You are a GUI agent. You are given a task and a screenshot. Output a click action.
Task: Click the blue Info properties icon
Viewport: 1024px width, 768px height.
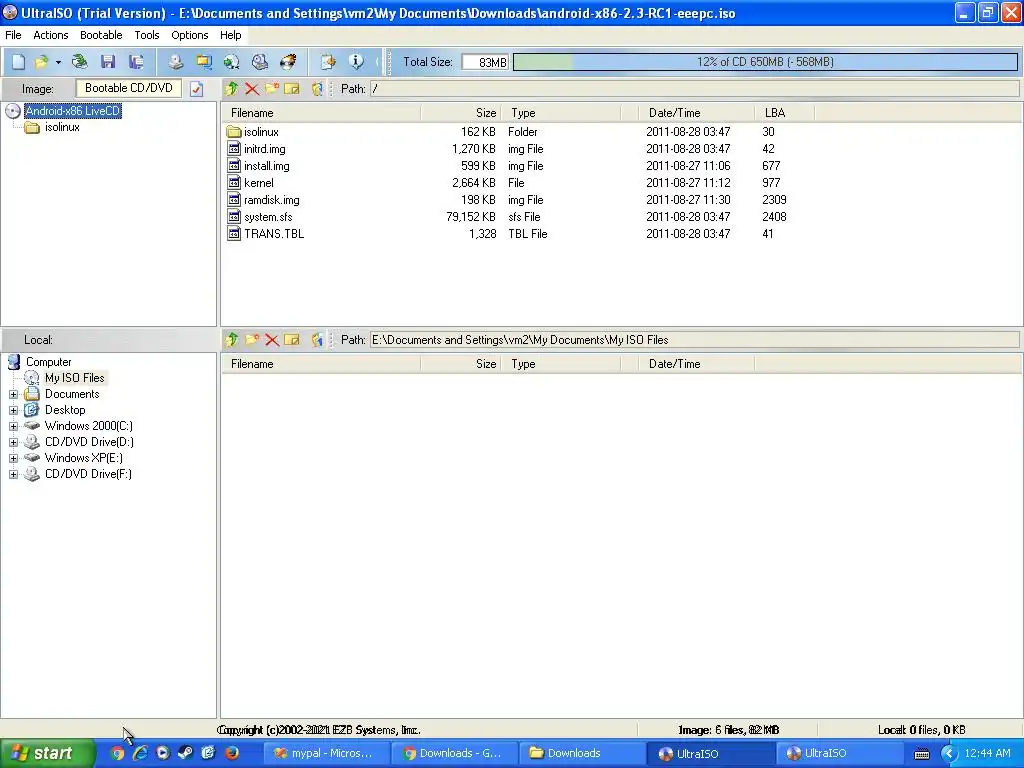pos(356,62)
